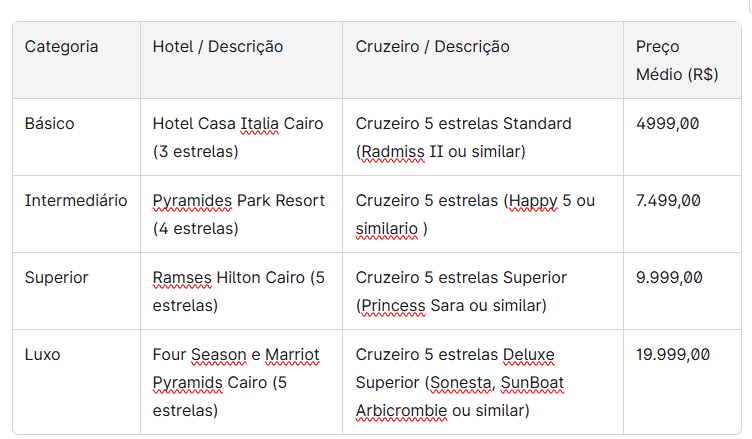Click the Hotel / Descrição header
Viewport: 752px width, 439px height.
point(218,47)
